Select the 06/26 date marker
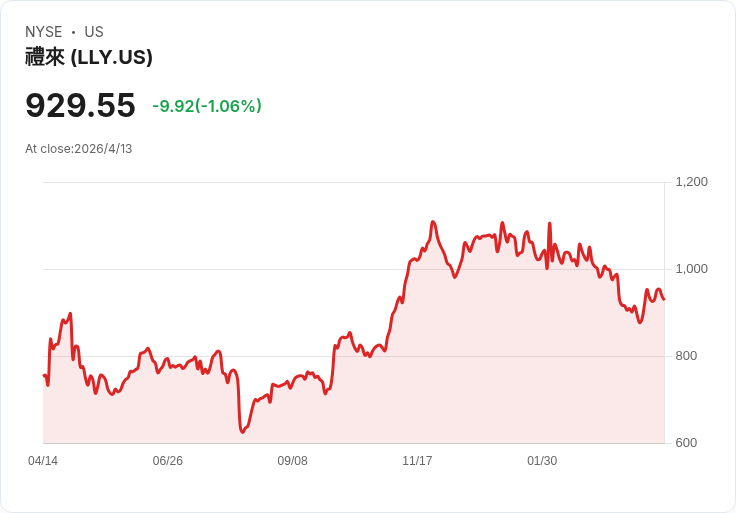Screen dimensions: 736x513 pos(168,461)
